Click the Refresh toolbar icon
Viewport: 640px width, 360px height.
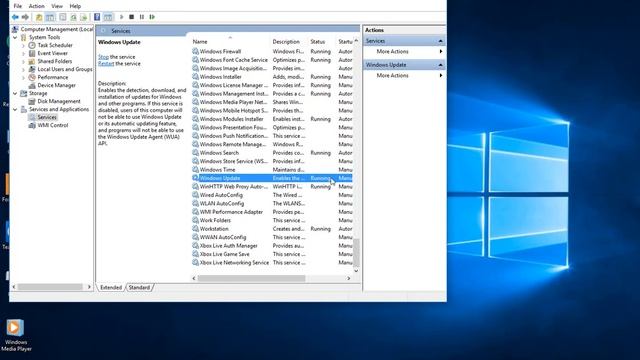point(73,17)
